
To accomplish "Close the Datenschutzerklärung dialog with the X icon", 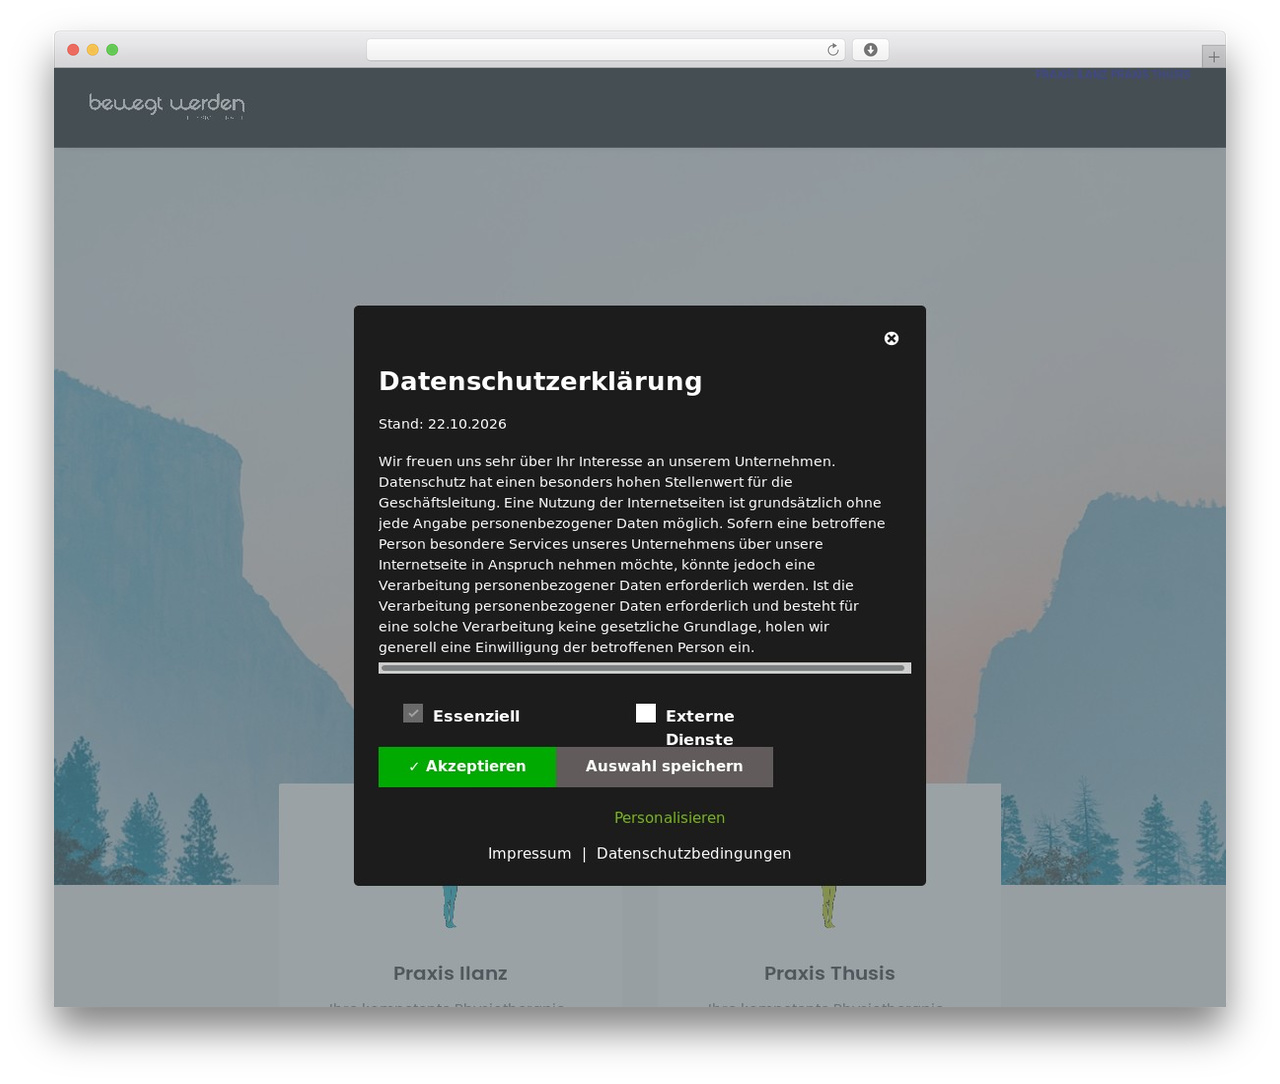I will click(x=891, y=338).
